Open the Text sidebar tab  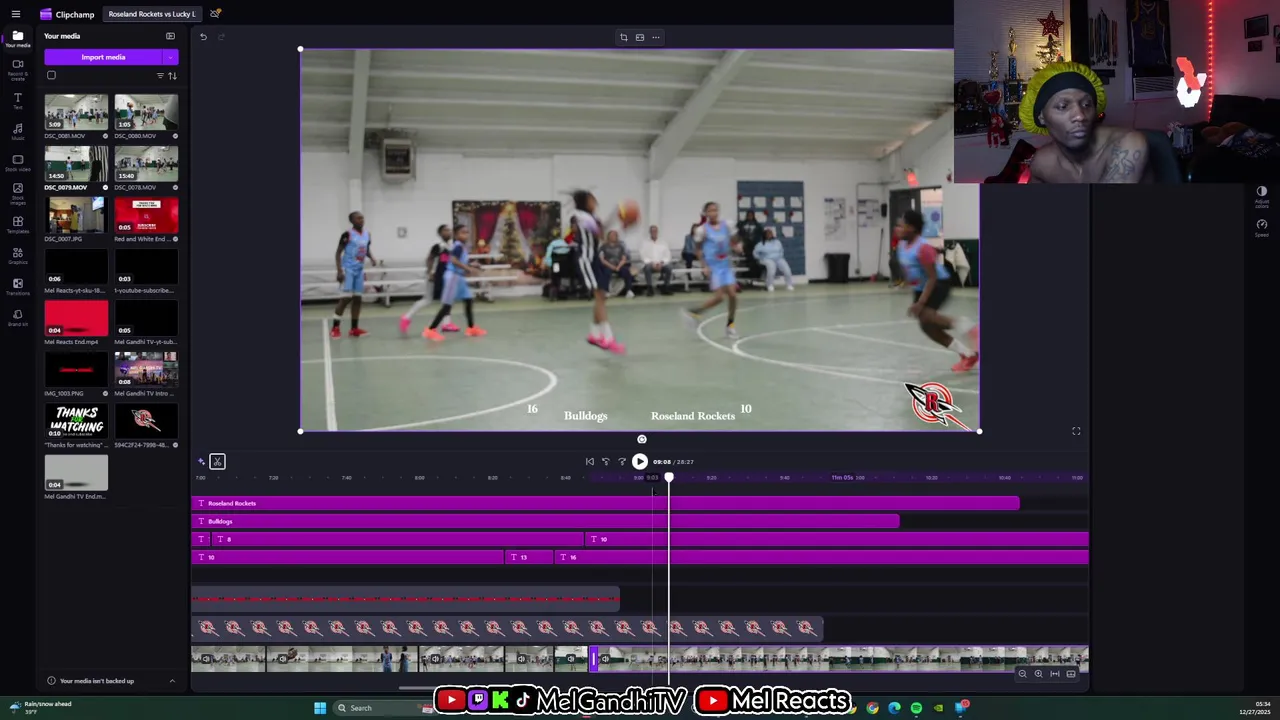pyautogui.click(x=17, y=101)
